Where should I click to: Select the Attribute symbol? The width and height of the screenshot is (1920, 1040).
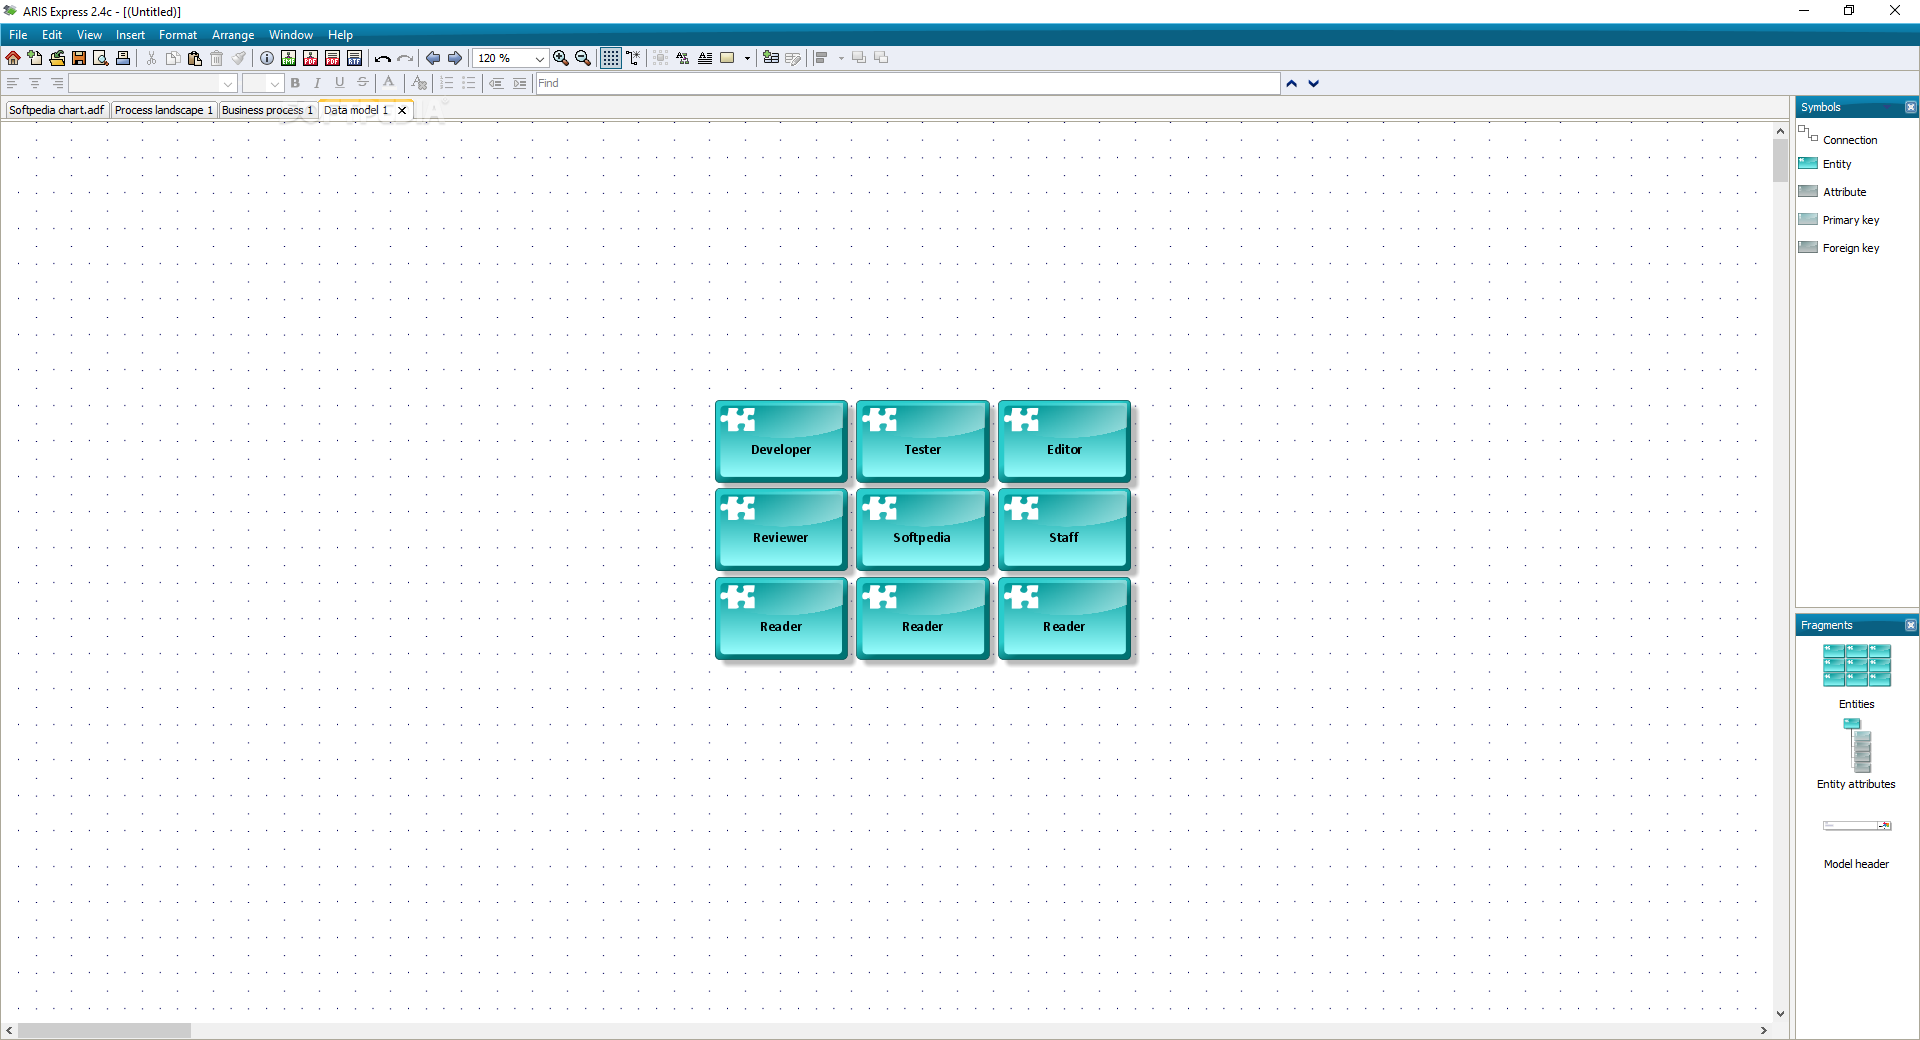tap(1832, 192)
